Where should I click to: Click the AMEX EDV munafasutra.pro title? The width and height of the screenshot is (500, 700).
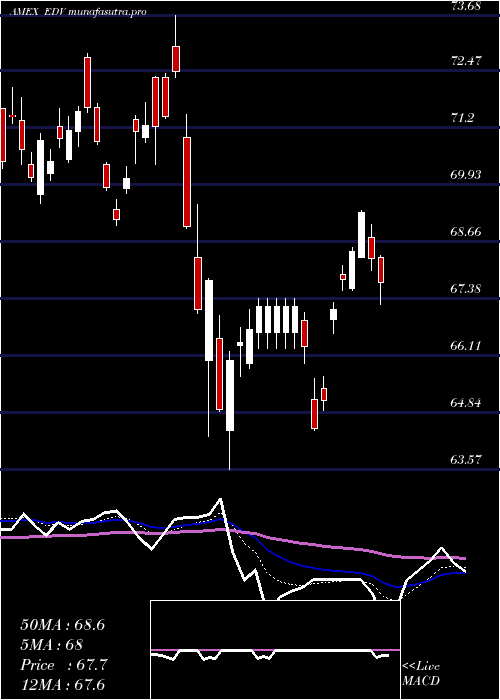point(78,12)
